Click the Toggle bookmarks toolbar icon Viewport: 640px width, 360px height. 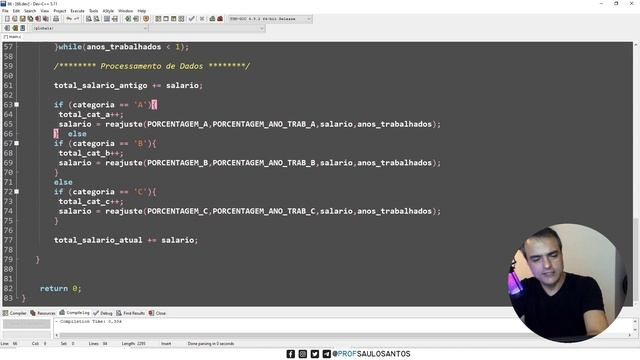(x=15, y=28)
